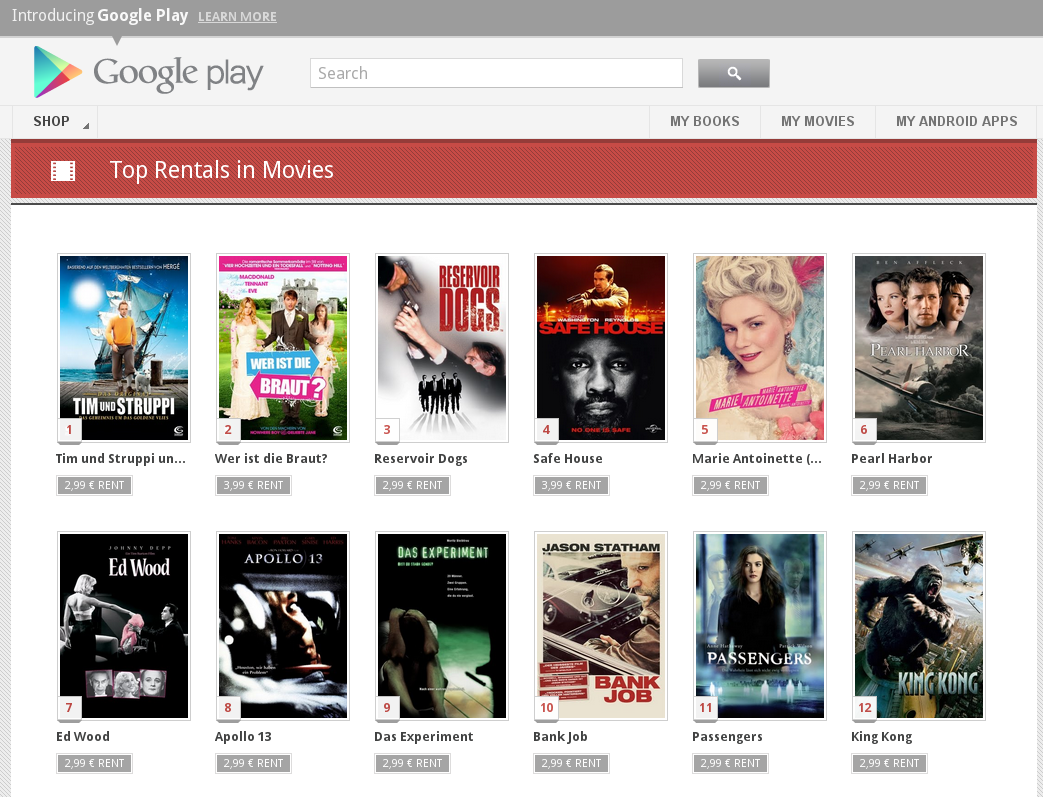Rent Marie Antoinette for 2,99 €

click(730, 486)
